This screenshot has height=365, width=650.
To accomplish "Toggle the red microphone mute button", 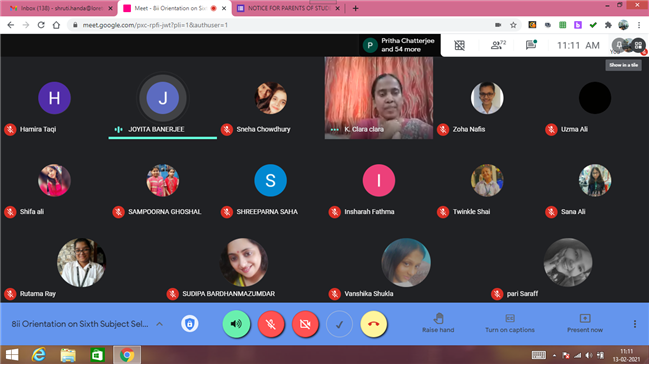I will pyautogui.click(x=271, y=324).
